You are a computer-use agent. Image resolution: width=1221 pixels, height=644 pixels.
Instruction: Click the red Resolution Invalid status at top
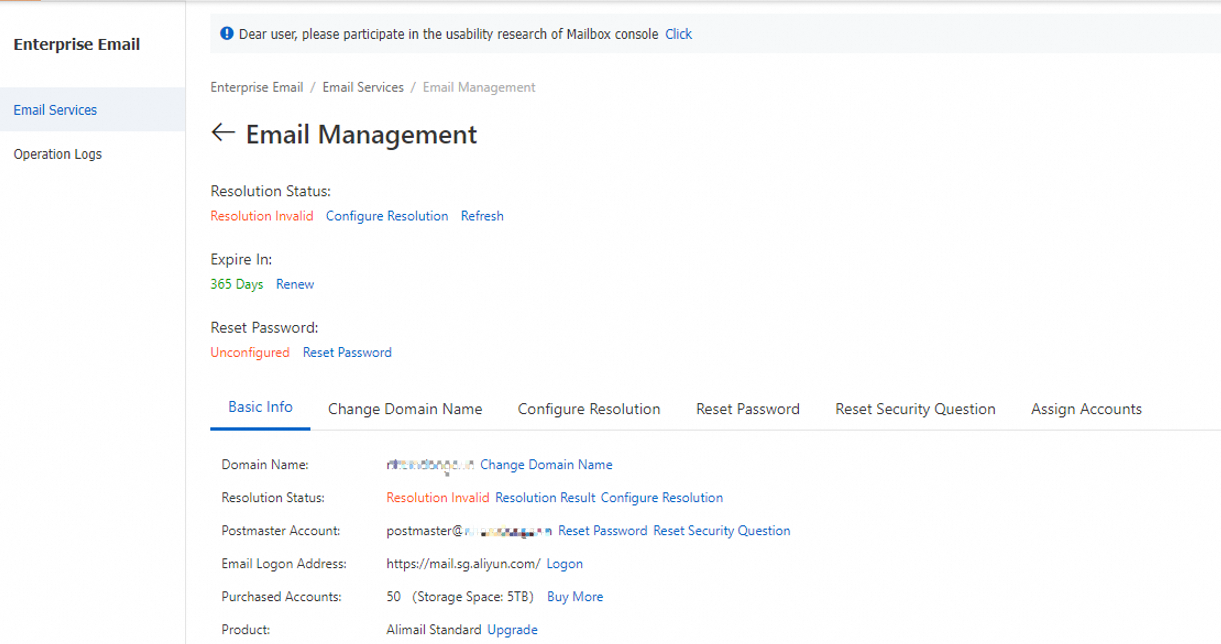[262, 216]
